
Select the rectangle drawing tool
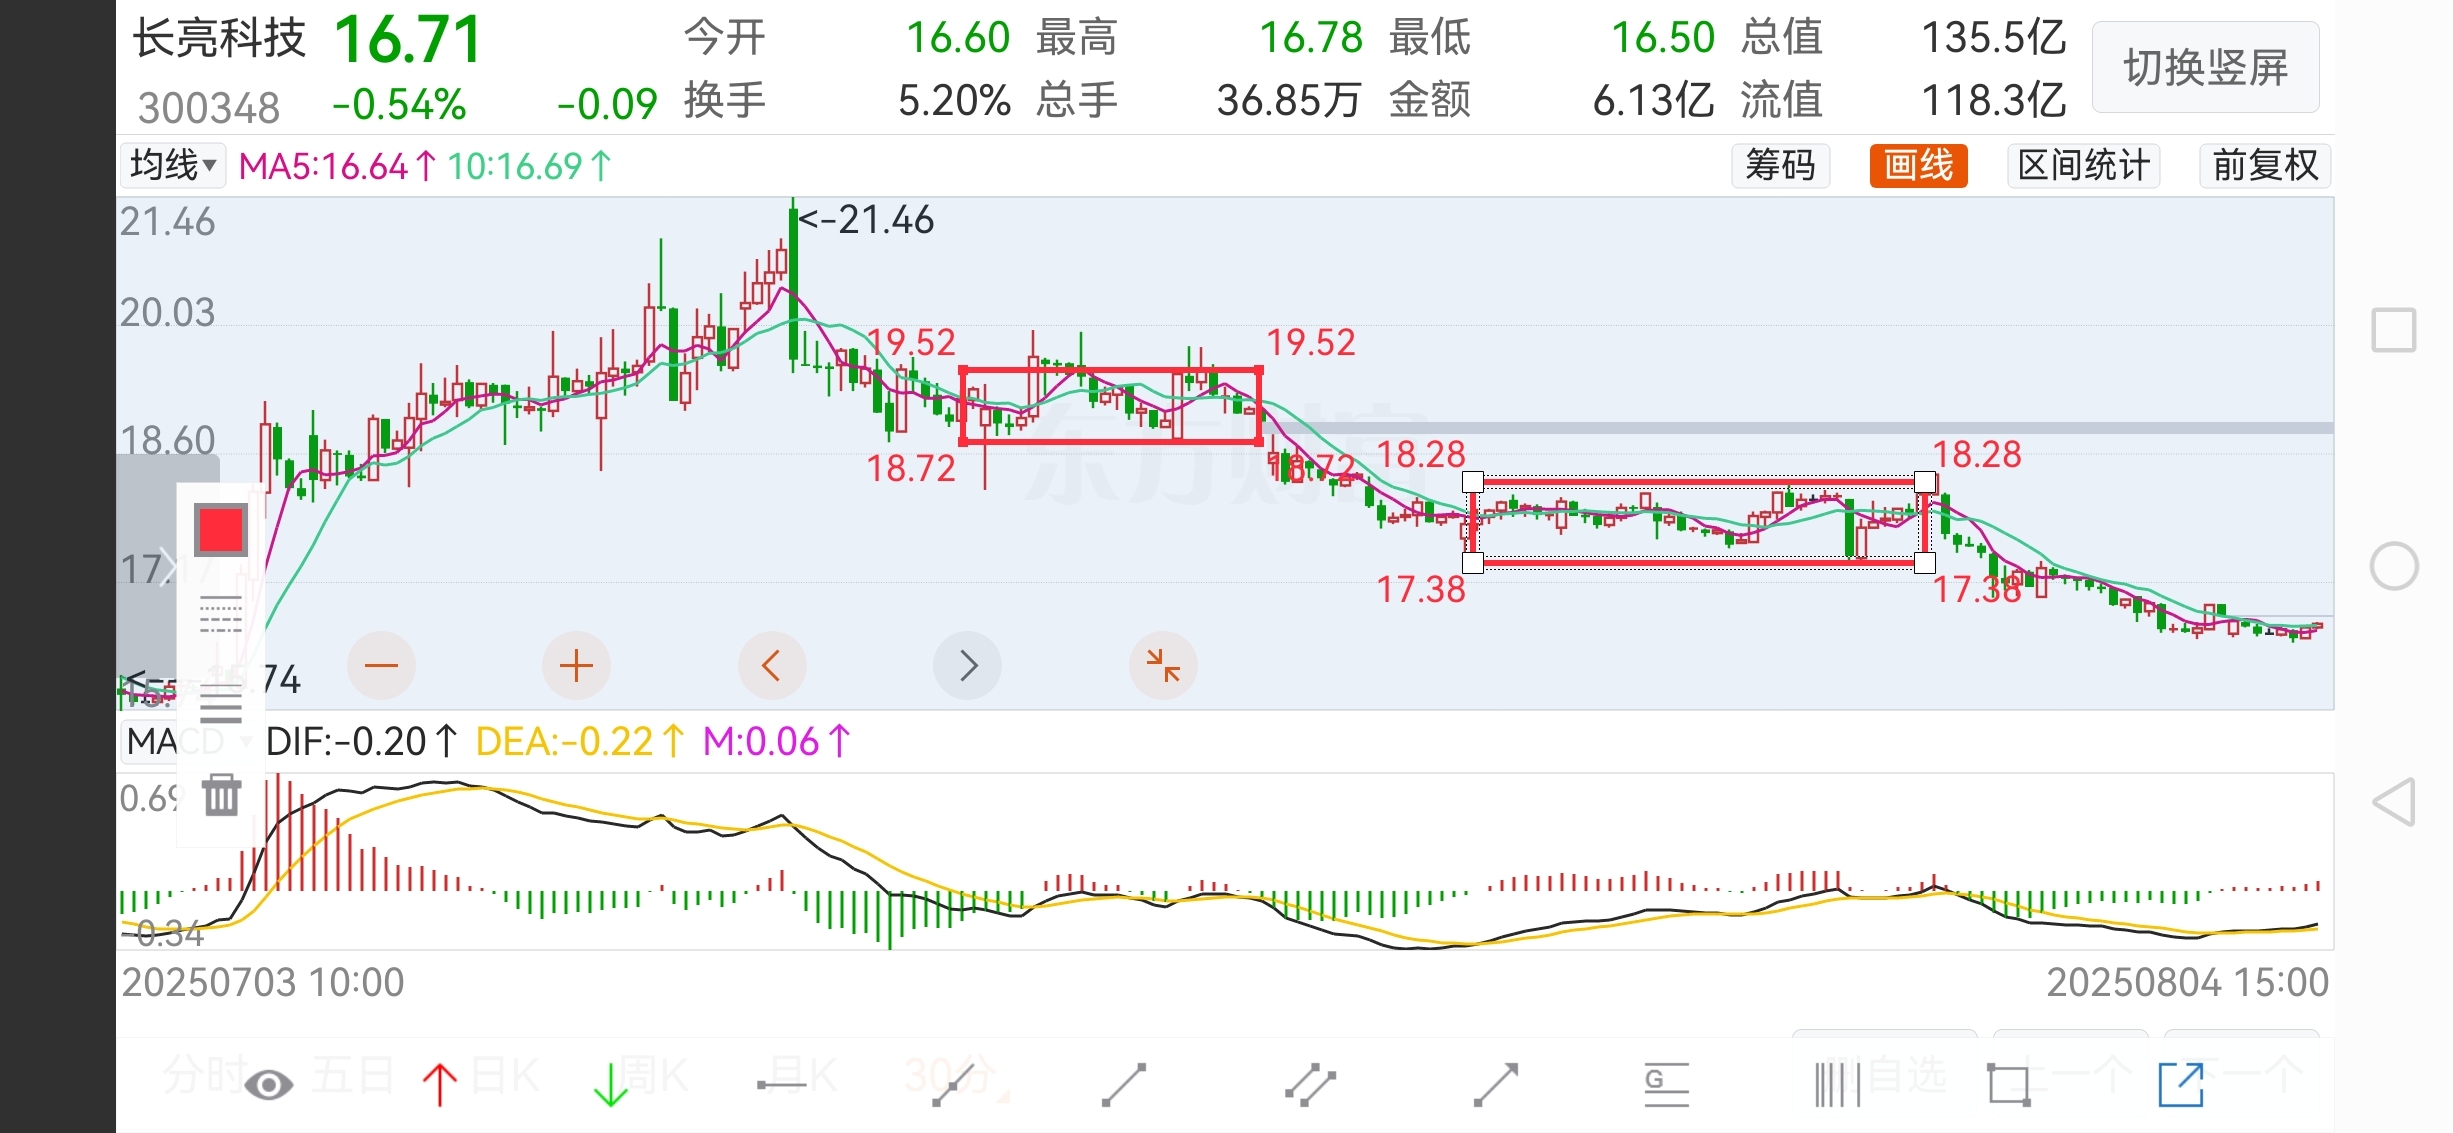[2008, 1085]
